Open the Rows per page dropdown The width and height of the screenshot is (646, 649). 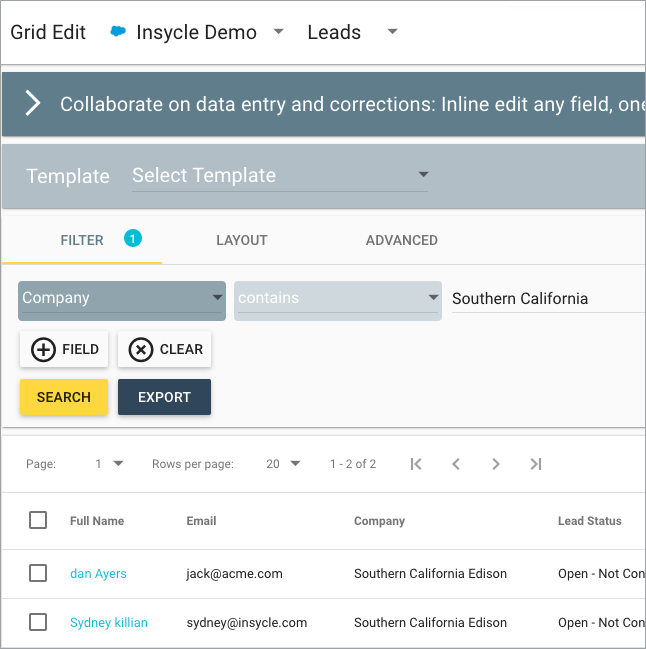click(283, 464)
